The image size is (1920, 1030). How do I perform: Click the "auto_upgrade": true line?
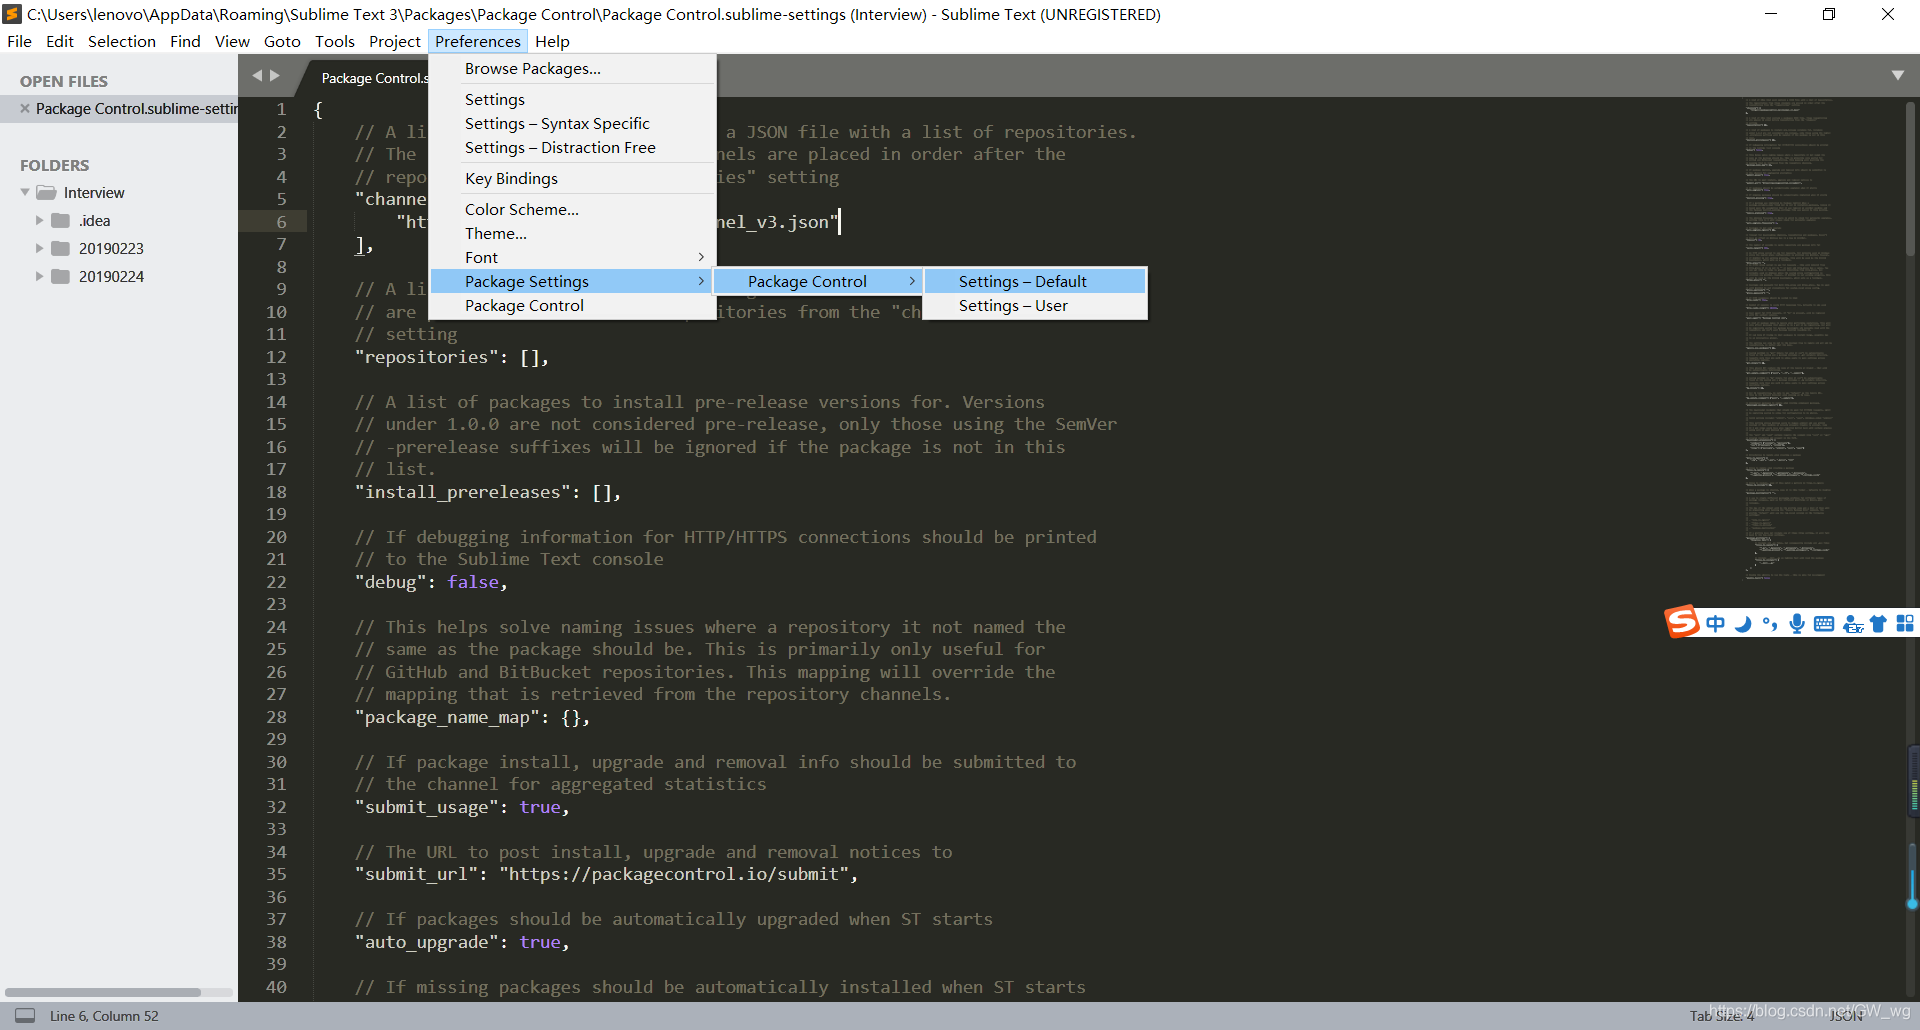point(462,942)
